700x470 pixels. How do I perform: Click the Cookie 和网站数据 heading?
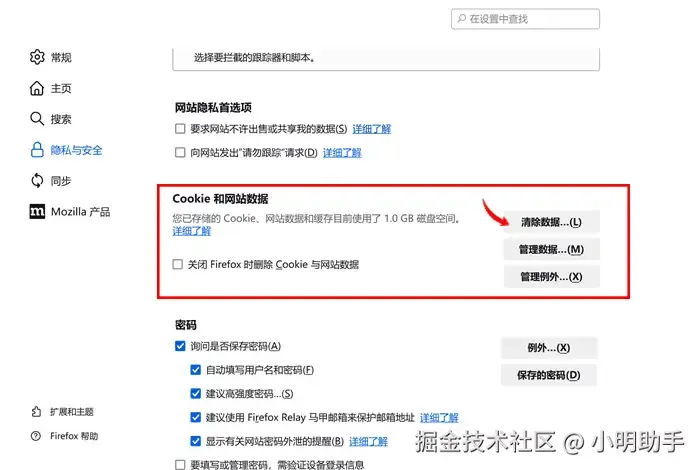[221, 199]
